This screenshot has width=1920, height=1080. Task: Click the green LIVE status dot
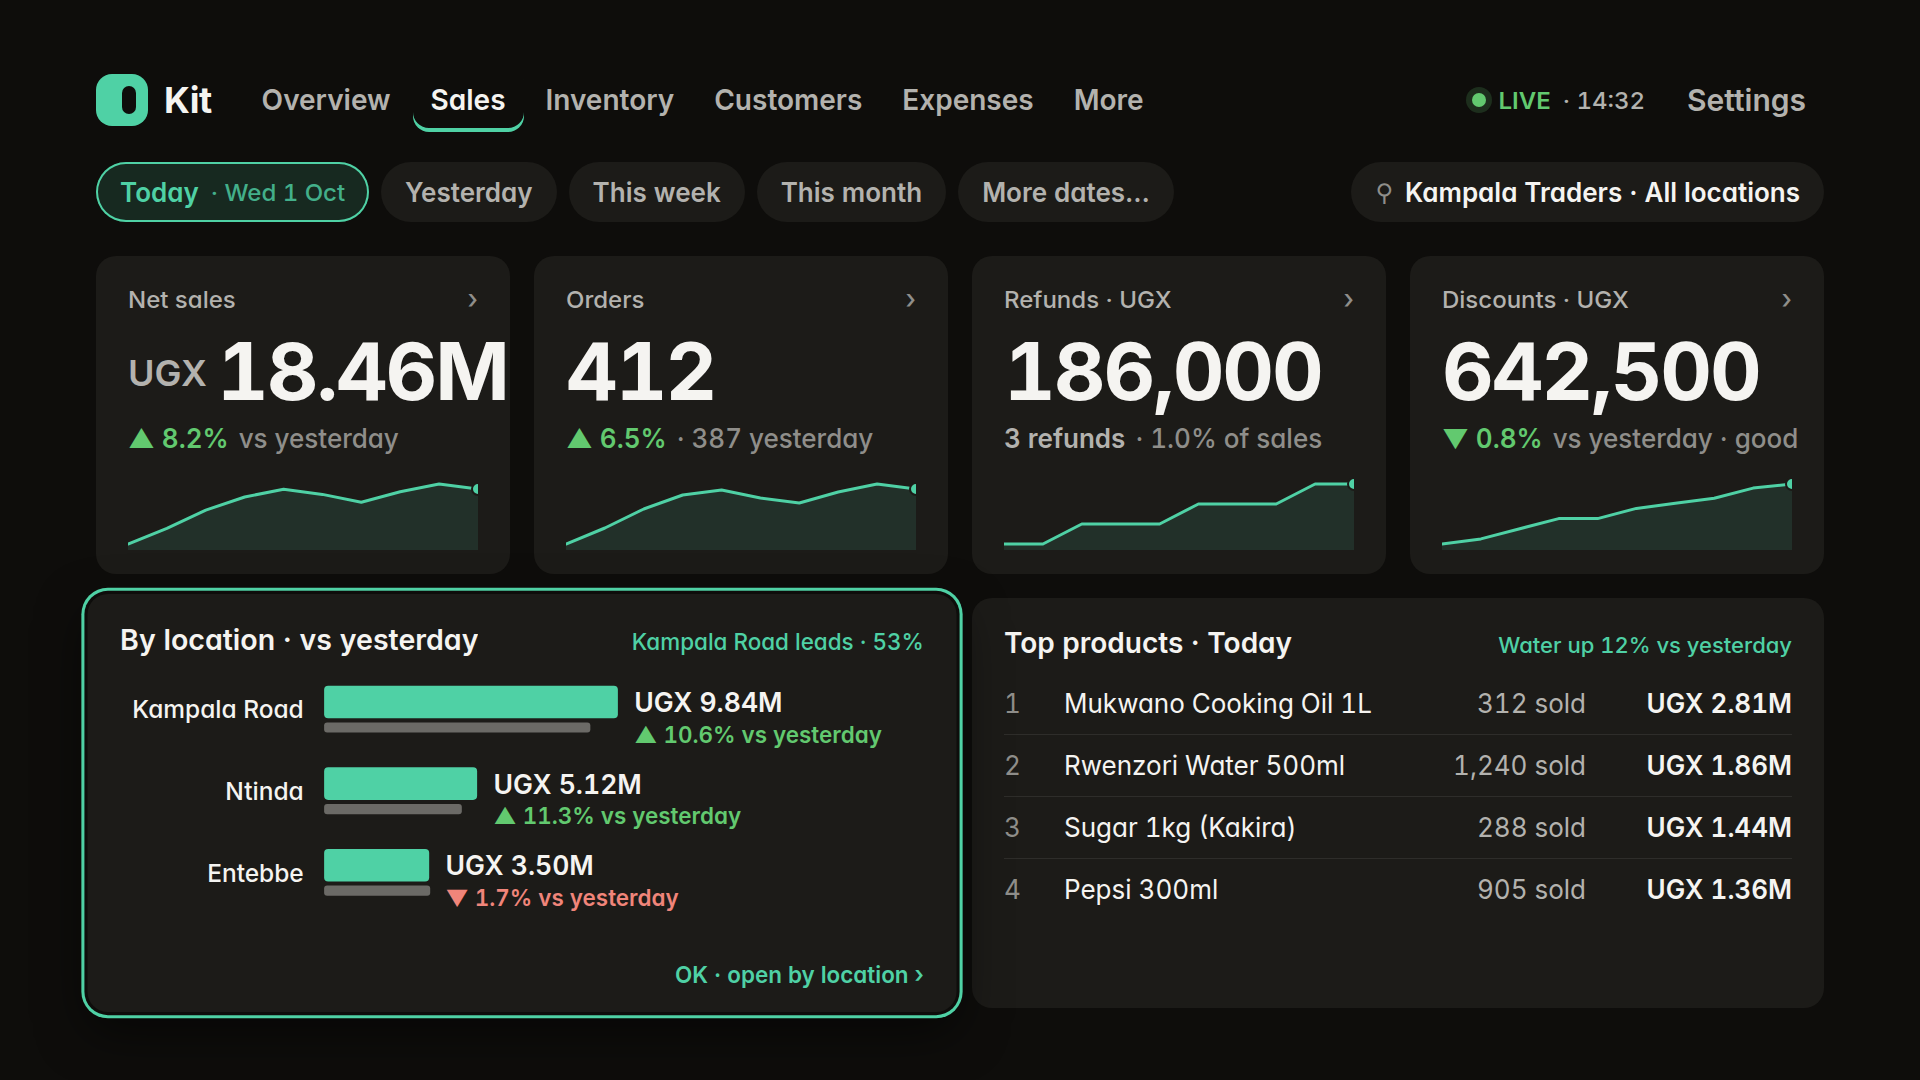pos(1478,100)
